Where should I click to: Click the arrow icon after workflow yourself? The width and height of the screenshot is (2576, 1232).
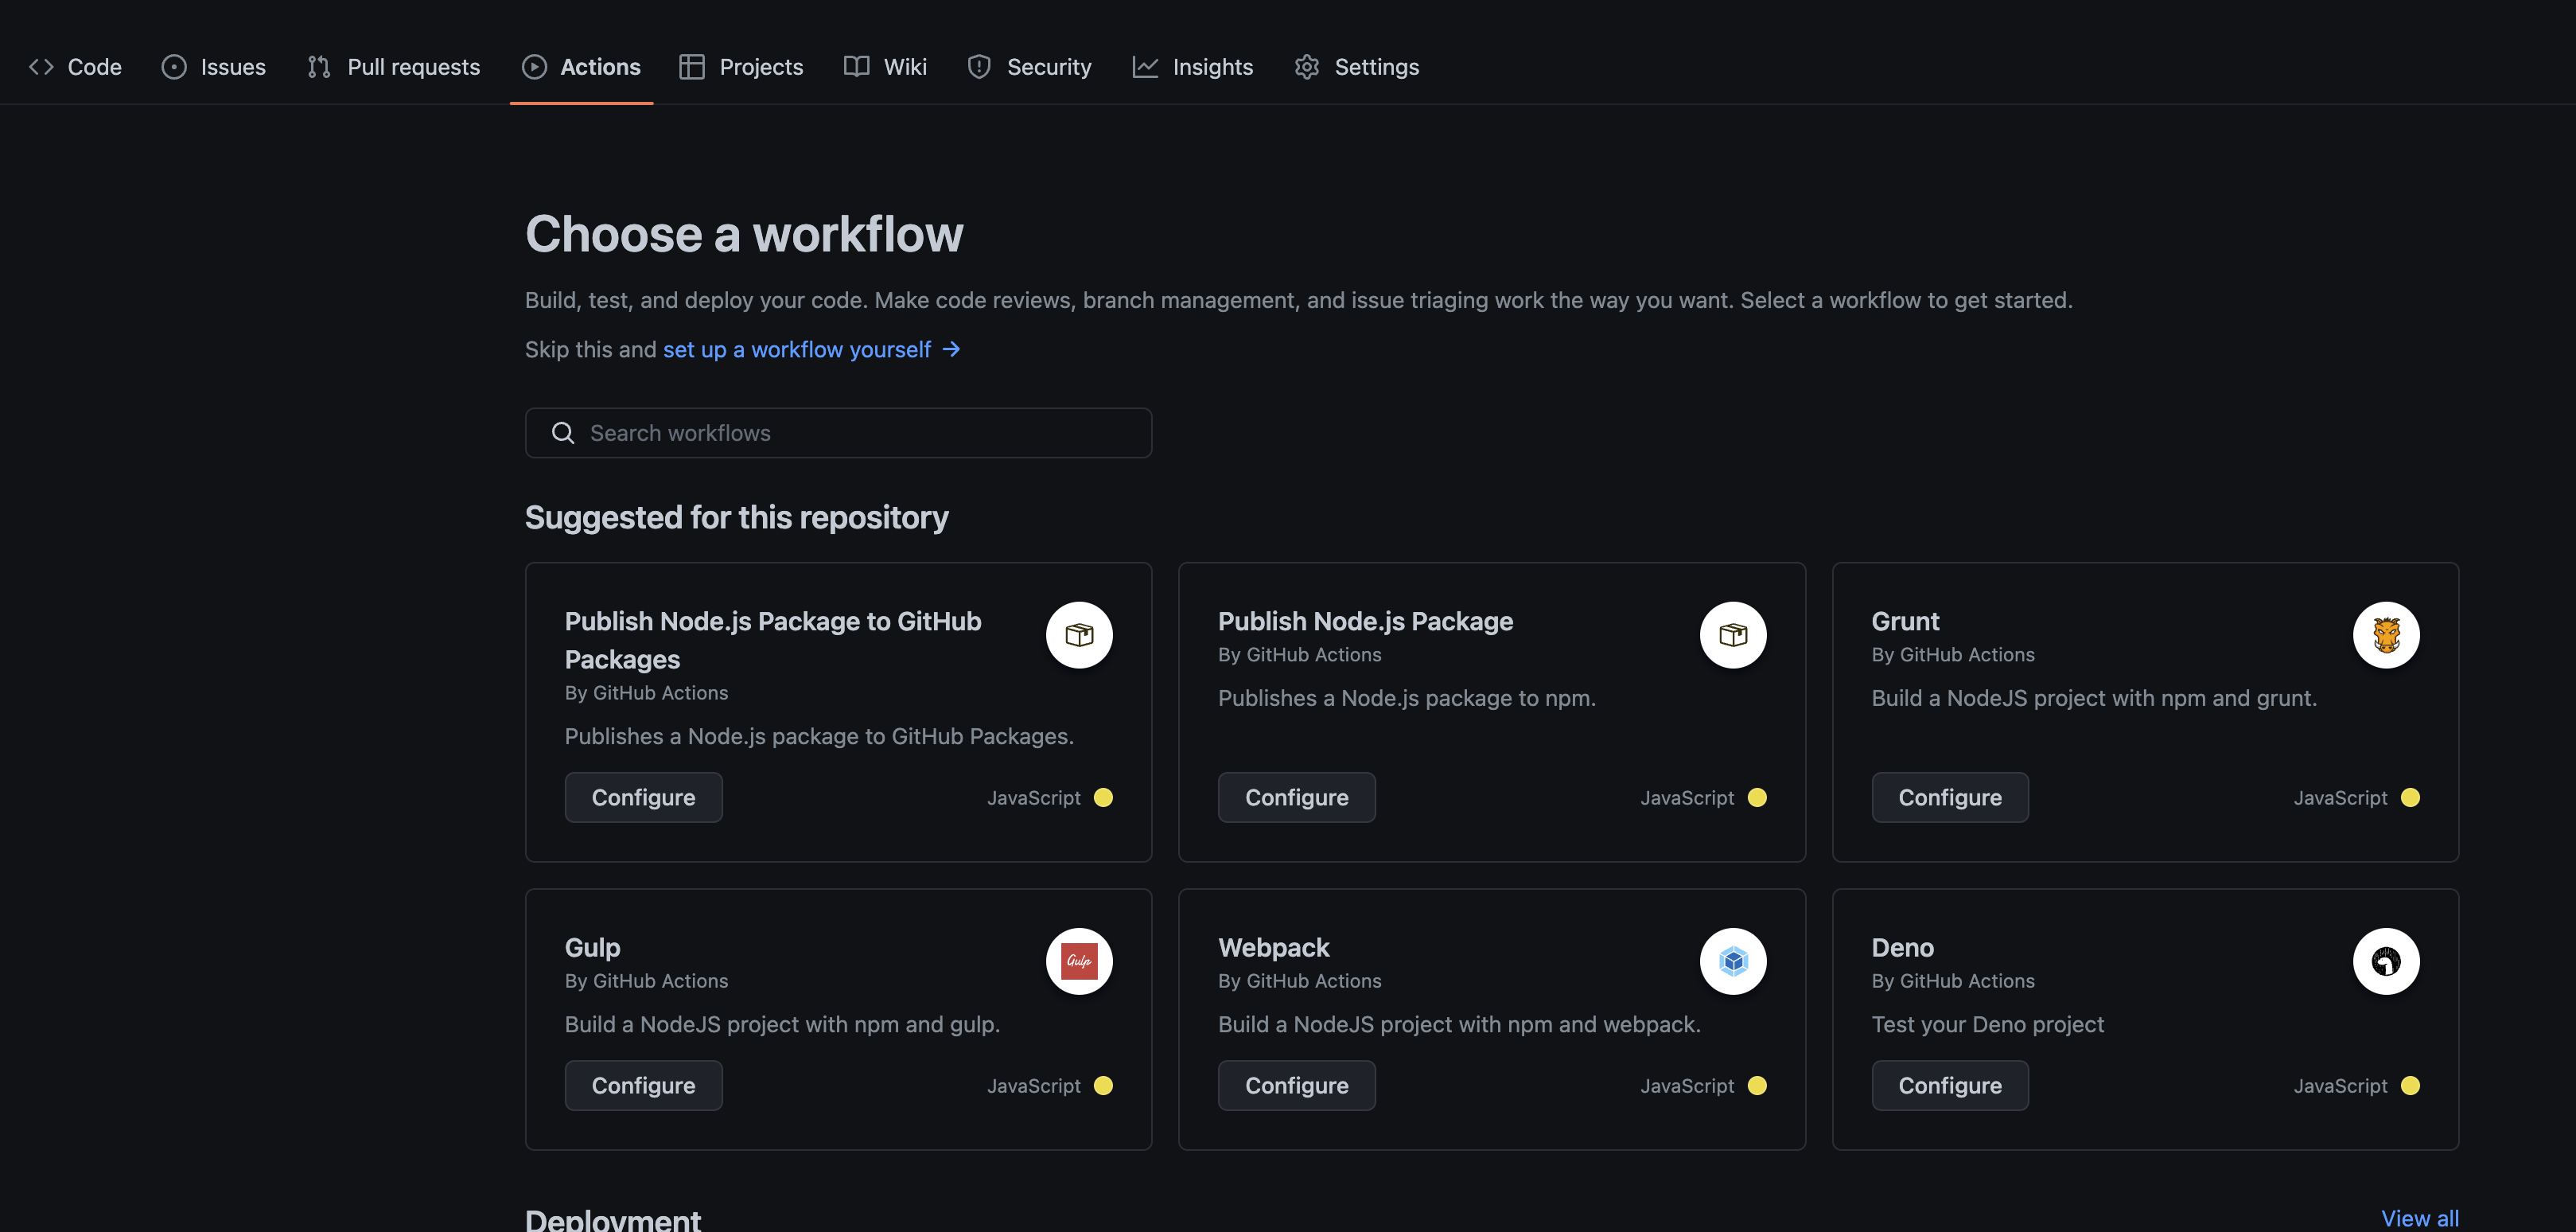tap(951, 349)
